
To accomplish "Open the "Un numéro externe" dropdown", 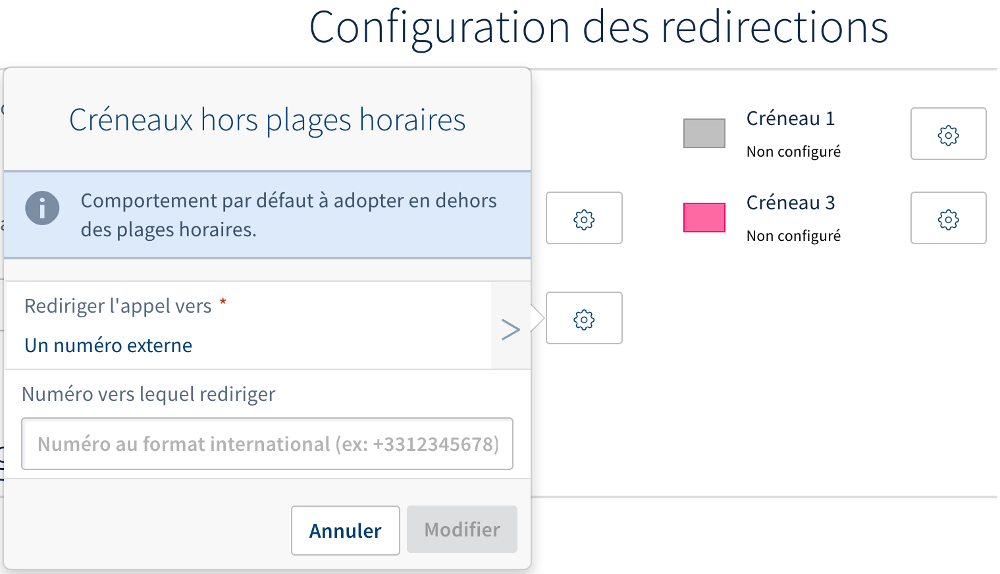I will (x=109, y=346).
